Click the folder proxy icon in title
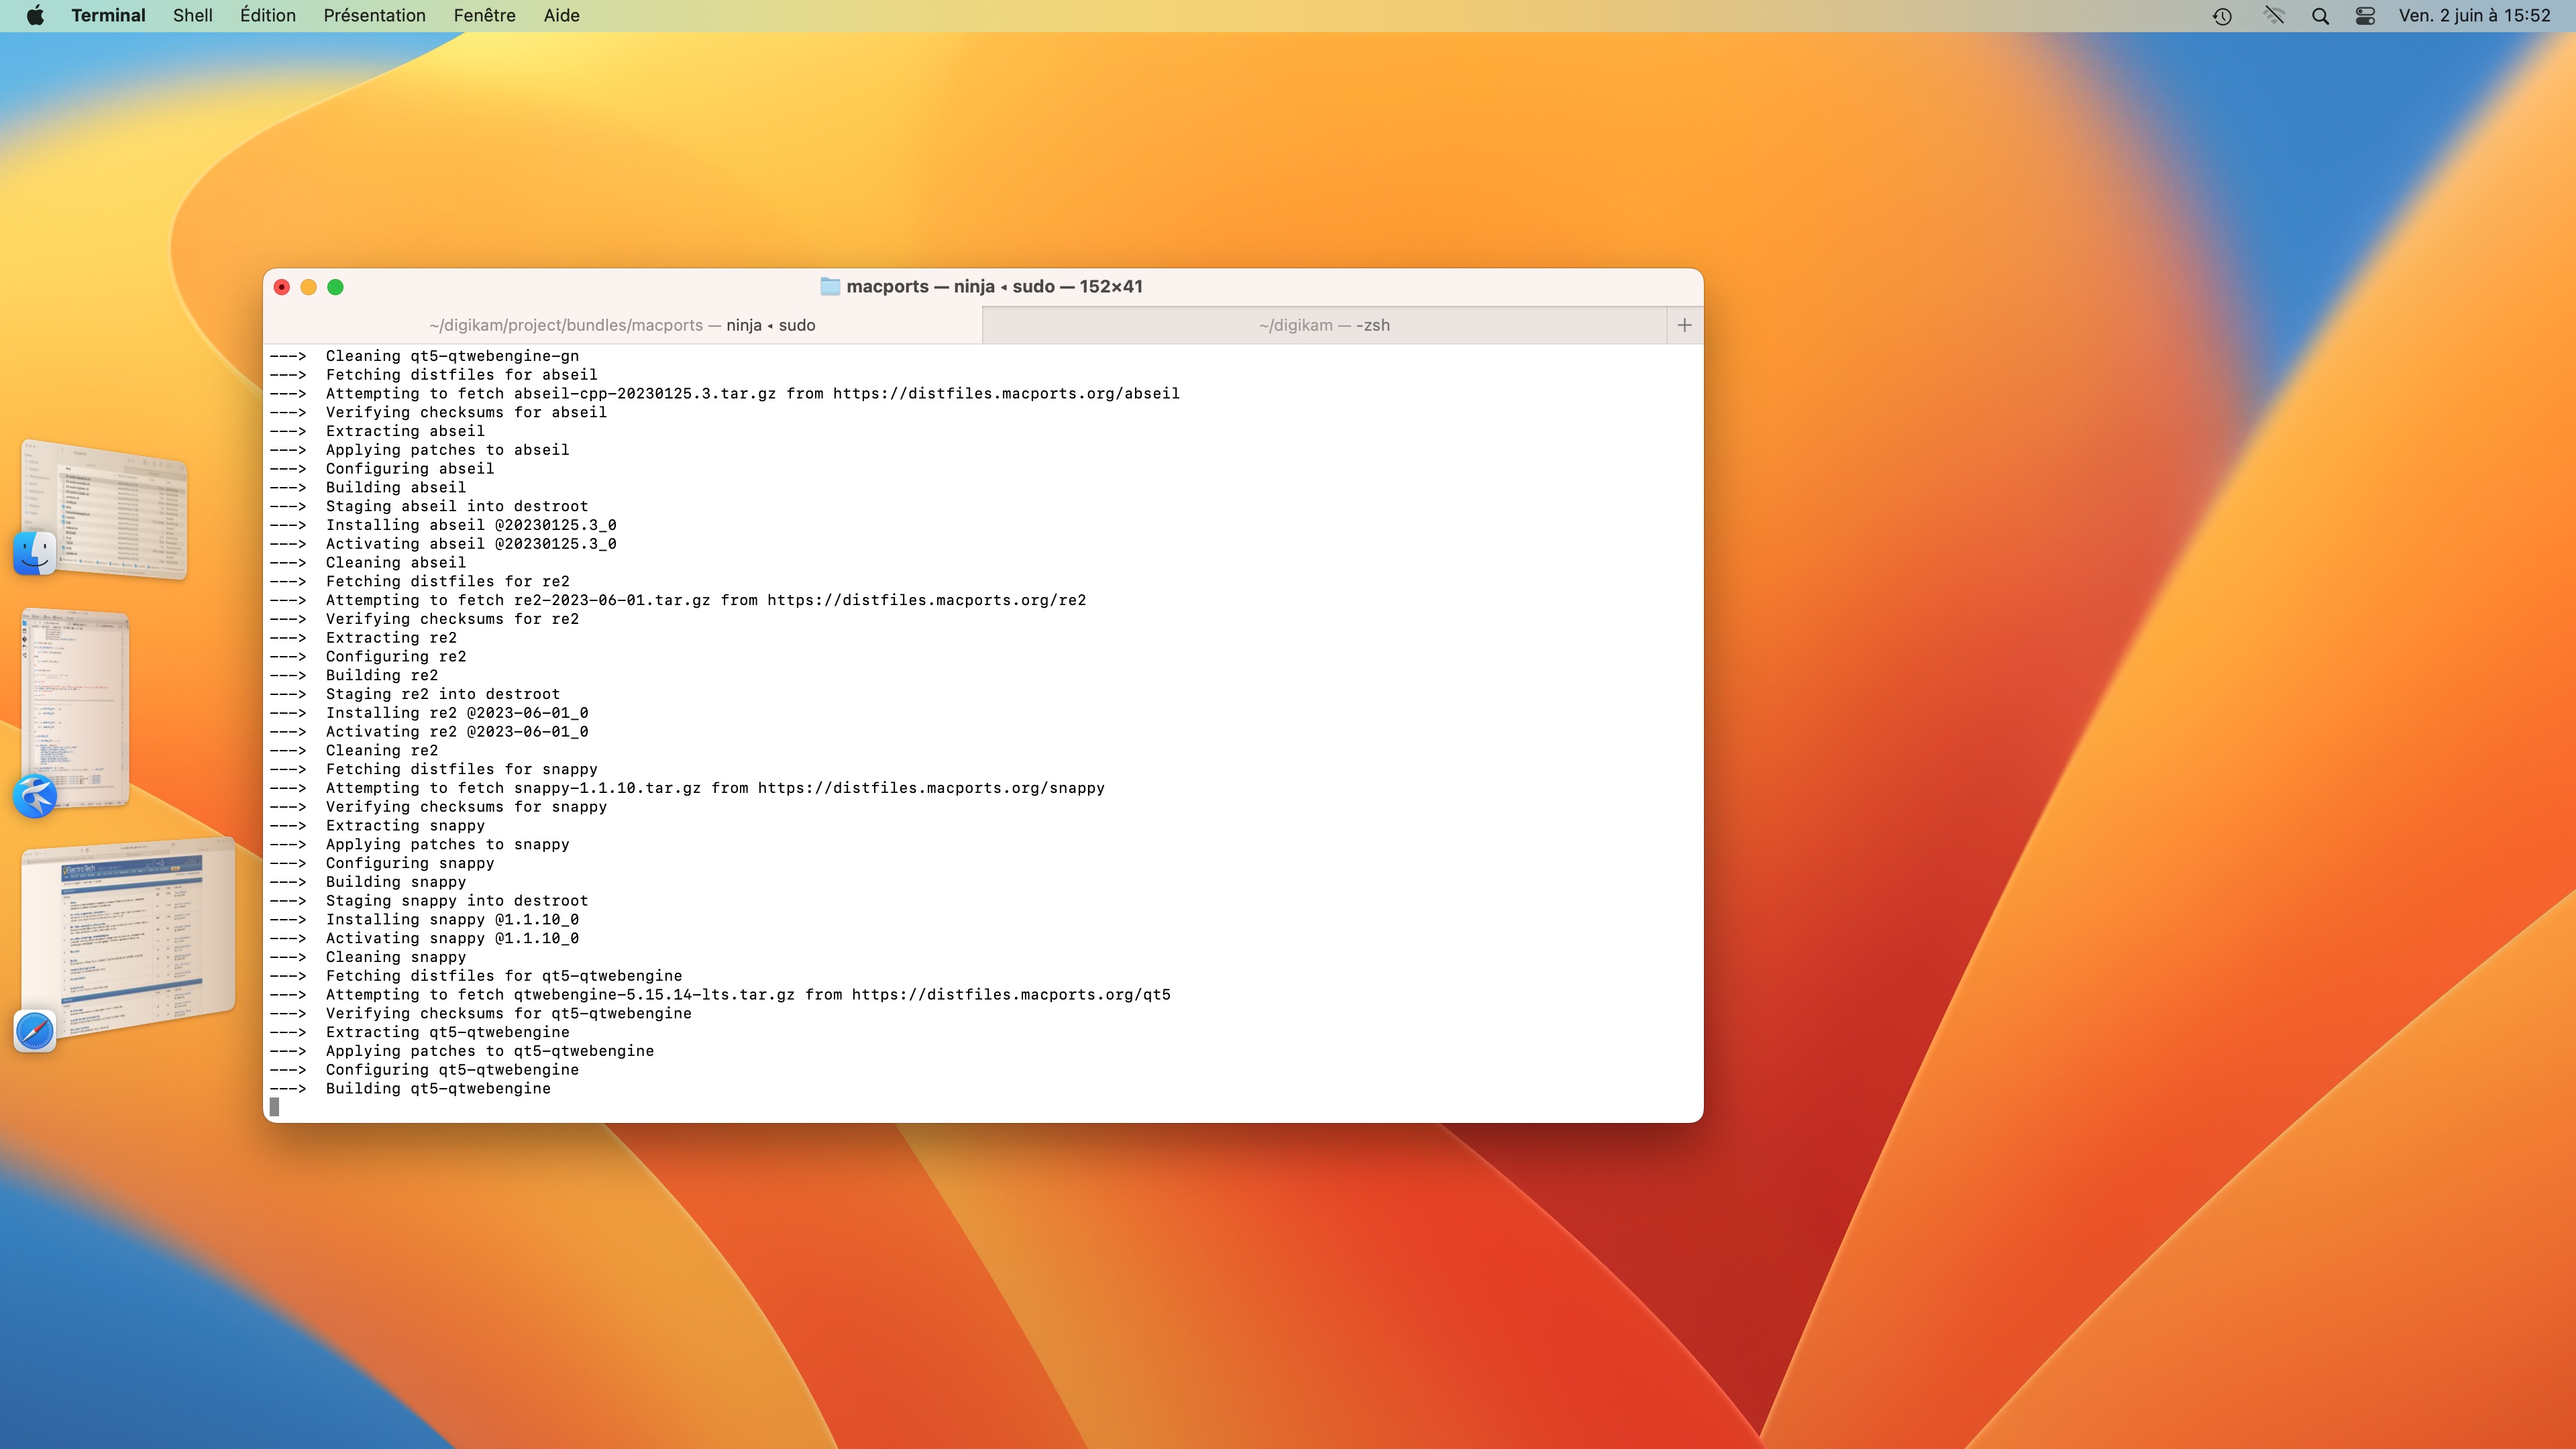The height and width of the screenshot is (1449, 2576). click(x=829, y=287)
